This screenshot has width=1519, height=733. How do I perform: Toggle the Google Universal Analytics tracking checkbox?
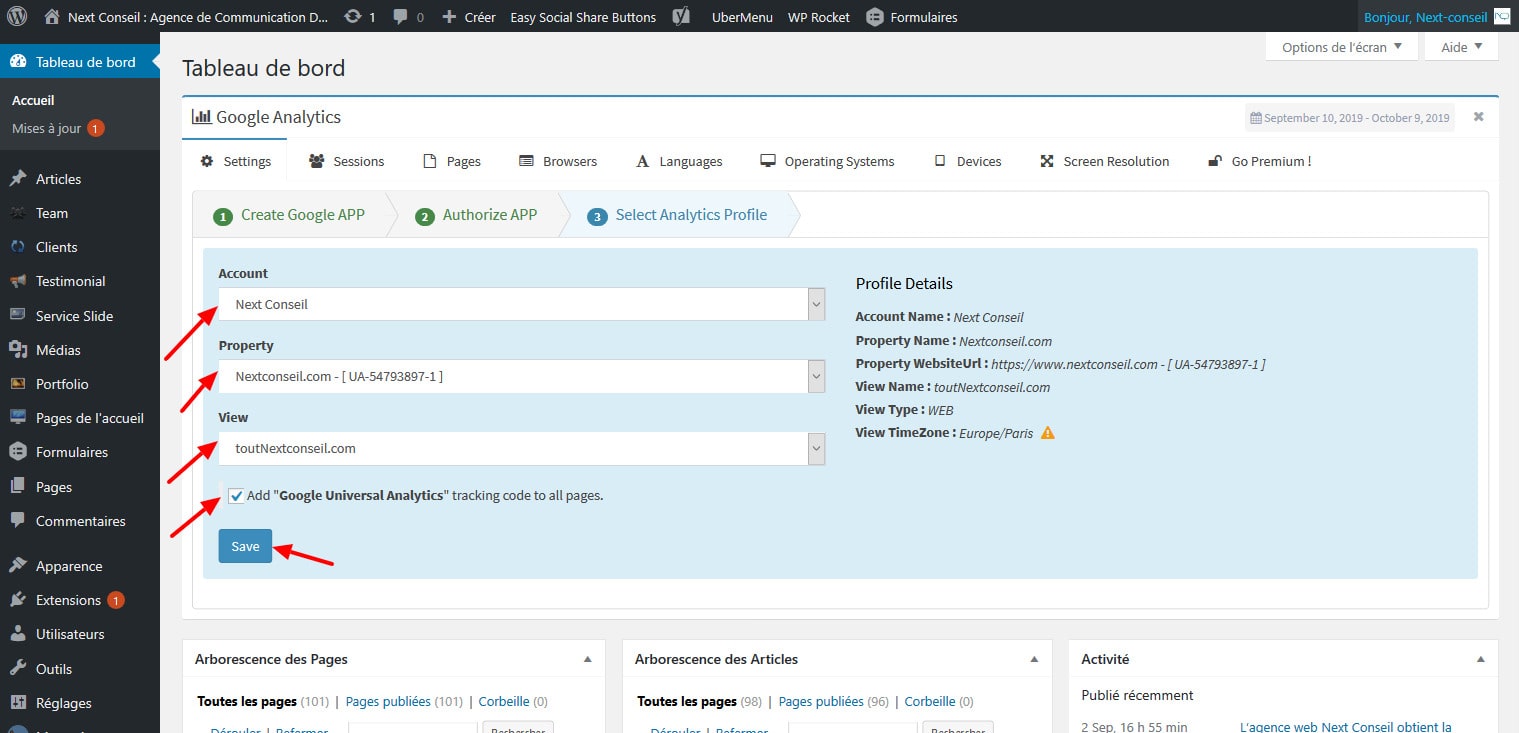[x=236, y=495]
